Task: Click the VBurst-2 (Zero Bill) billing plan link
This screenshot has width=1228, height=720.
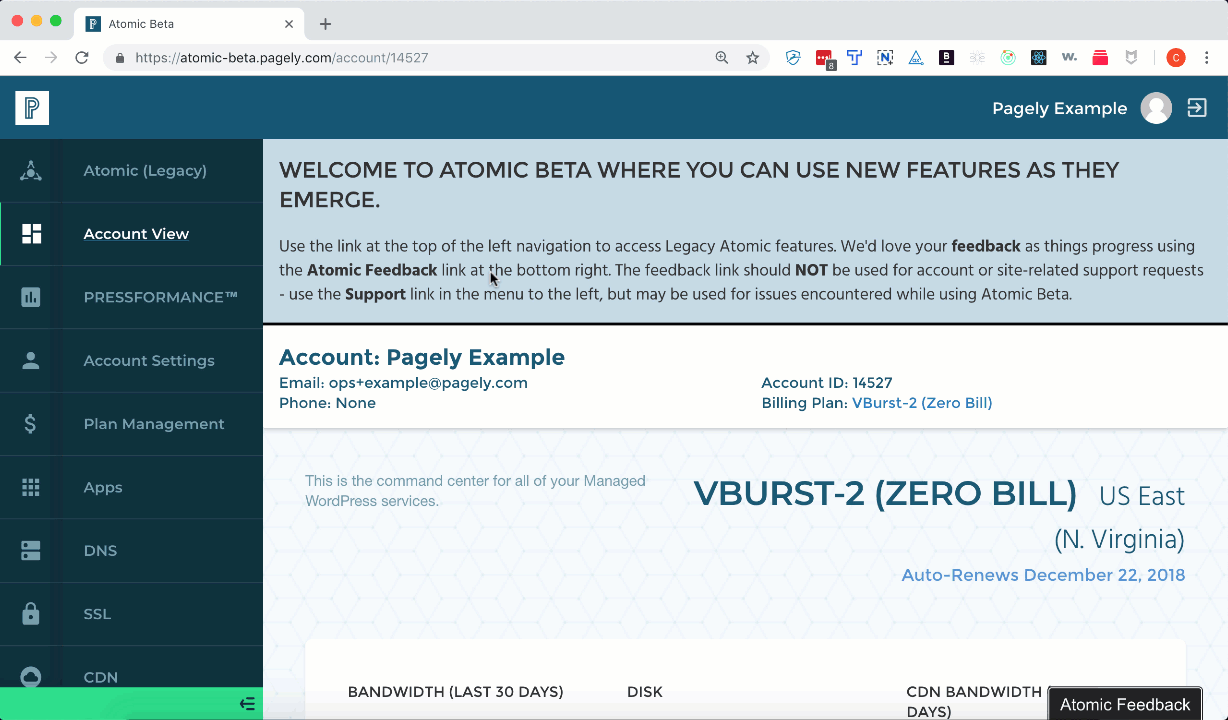Action: tap(922, 403)
